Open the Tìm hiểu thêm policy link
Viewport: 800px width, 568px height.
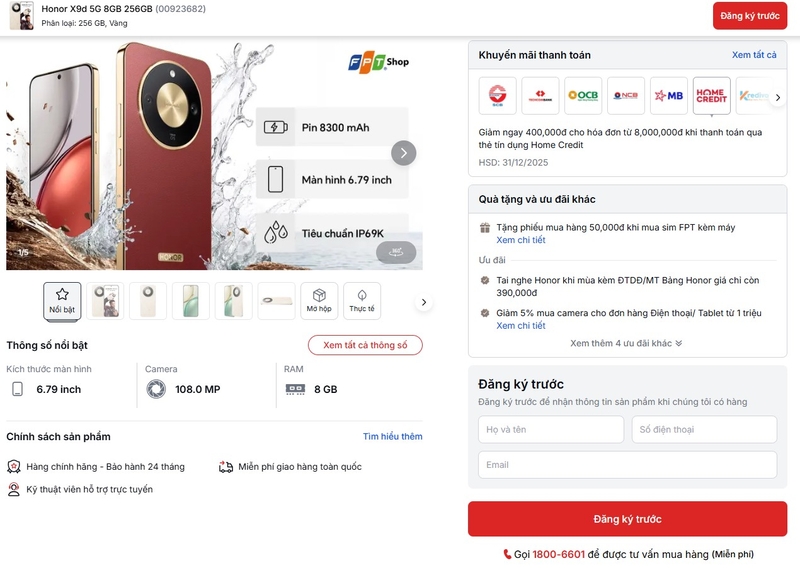392,437
